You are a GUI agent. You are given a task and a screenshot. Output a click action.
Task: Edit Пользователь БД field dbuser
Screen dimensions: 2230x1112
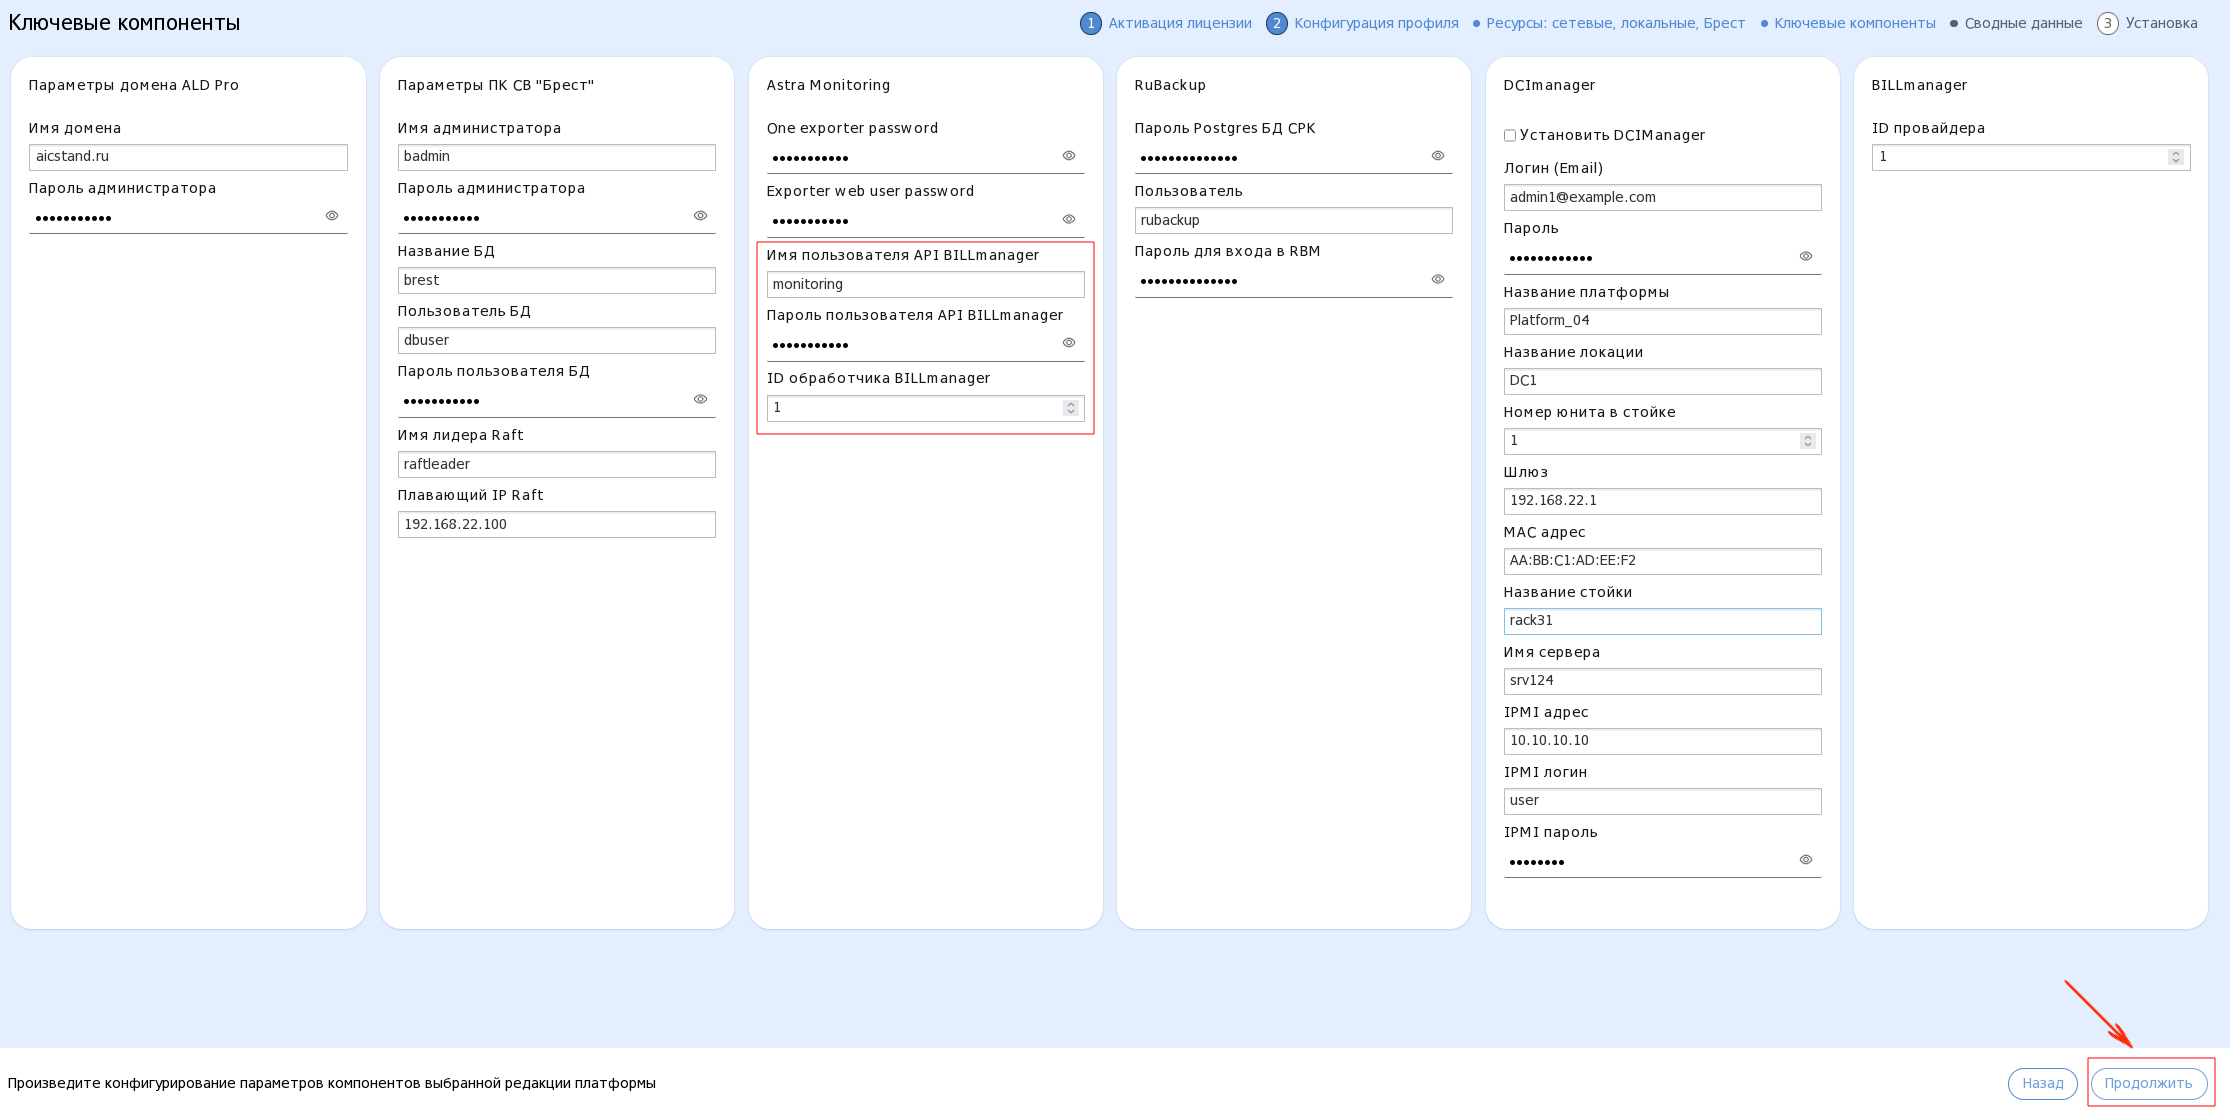tap(556, 341)
